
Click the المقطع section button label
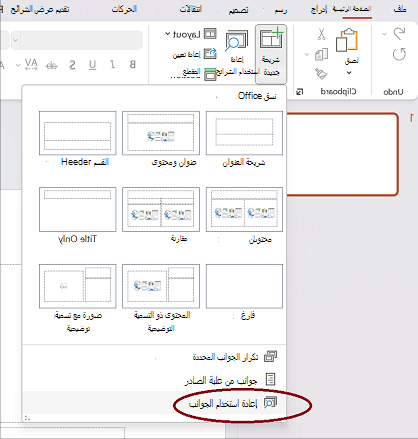[x=191, y=72]
